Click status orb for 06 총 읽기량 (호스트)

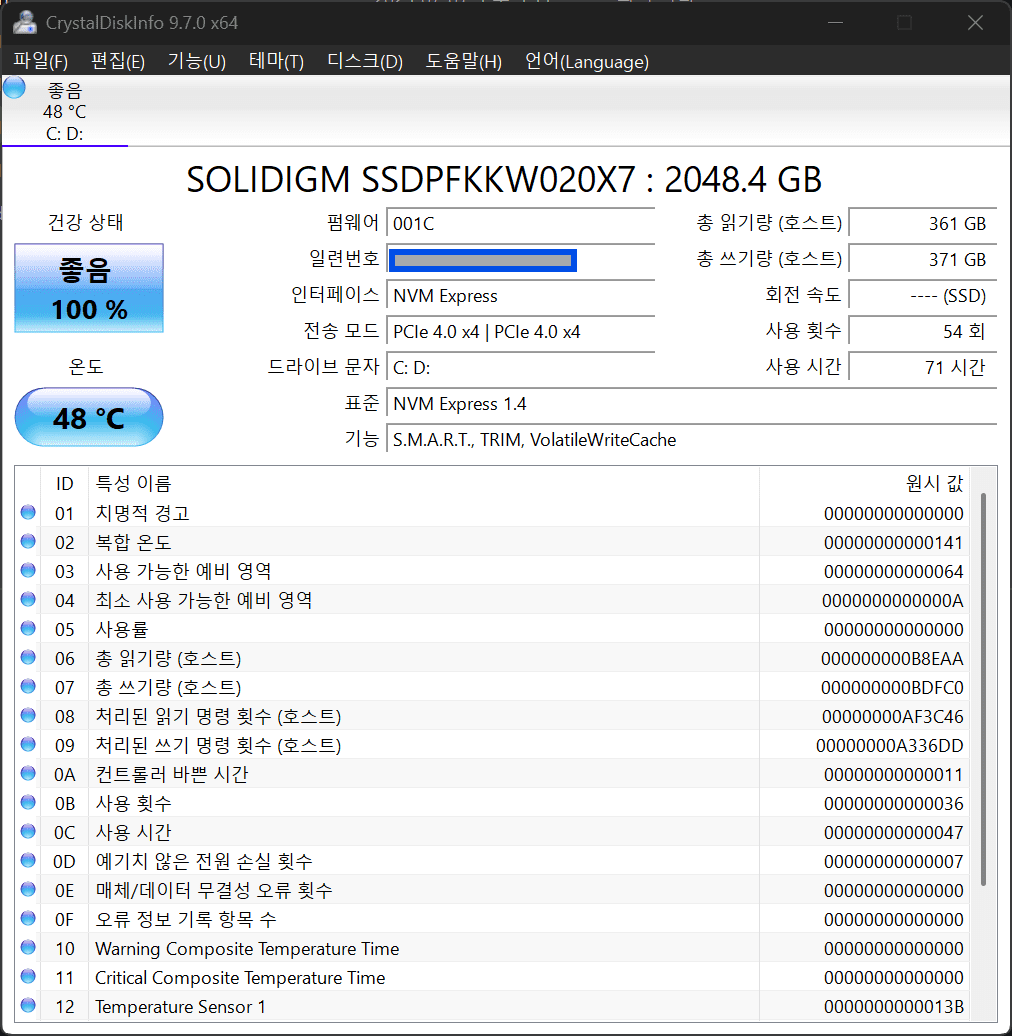coord(28,657)
